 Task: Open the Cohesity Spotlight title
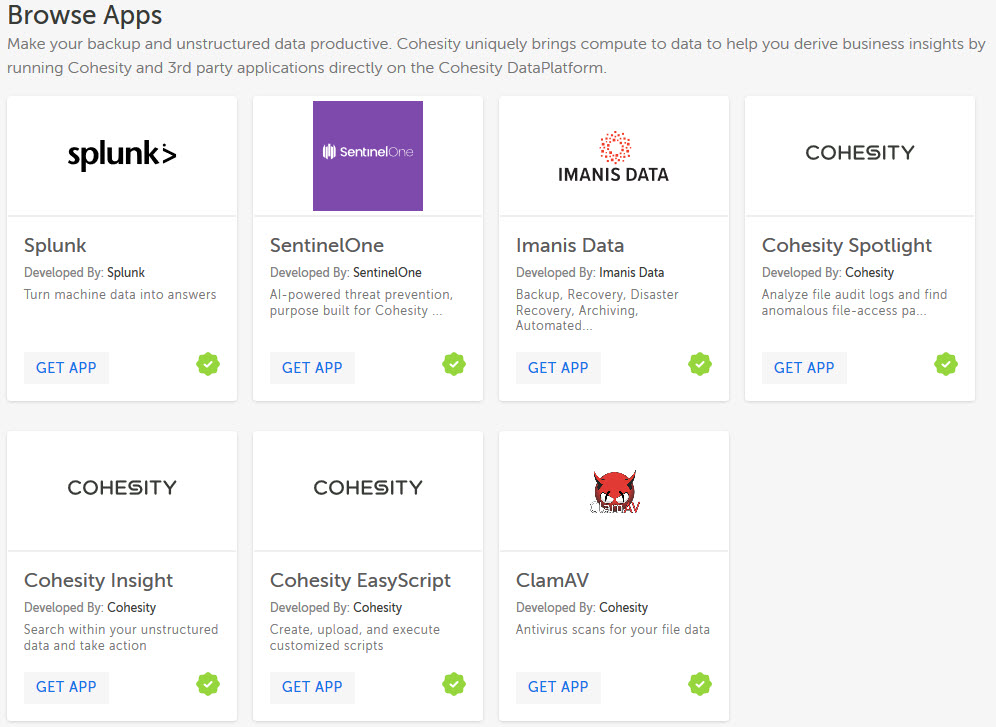[847, 246]
